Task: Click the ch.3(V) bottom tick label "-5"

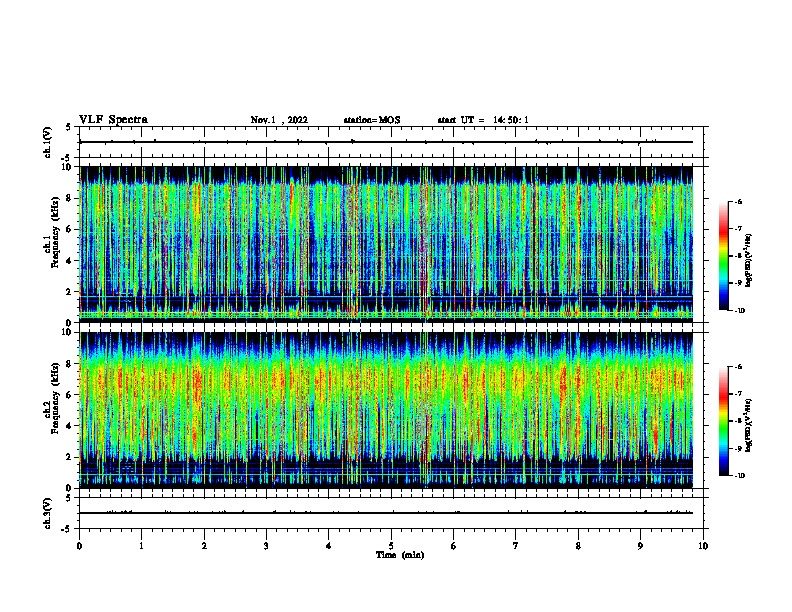Action: coord(67,529)
